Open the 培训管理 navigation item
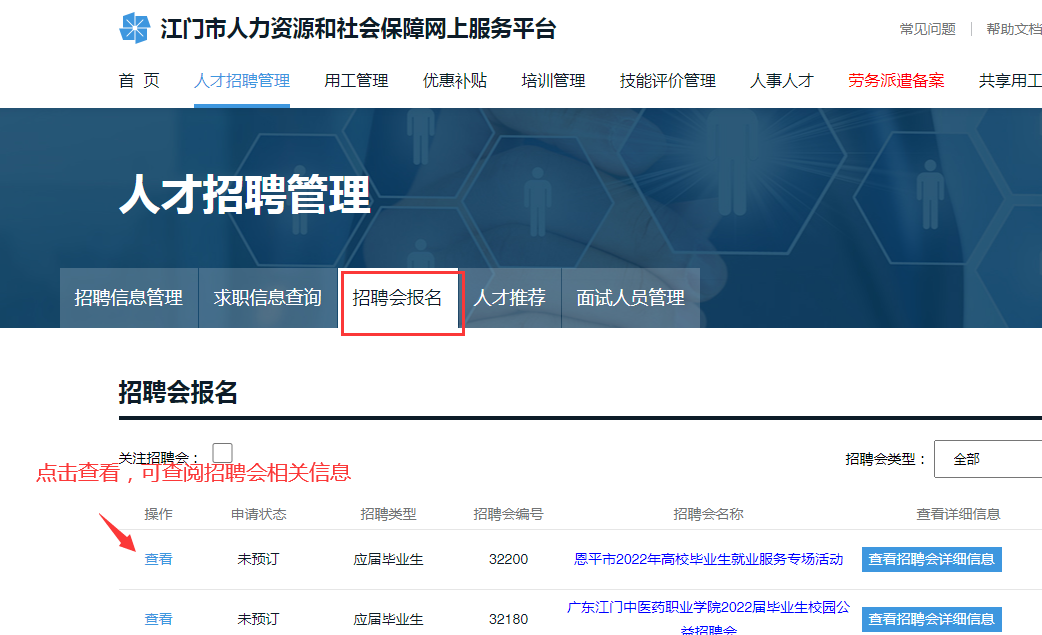Image resolution: width=1042 pixels, height=635 pixels. click(553, 81)
